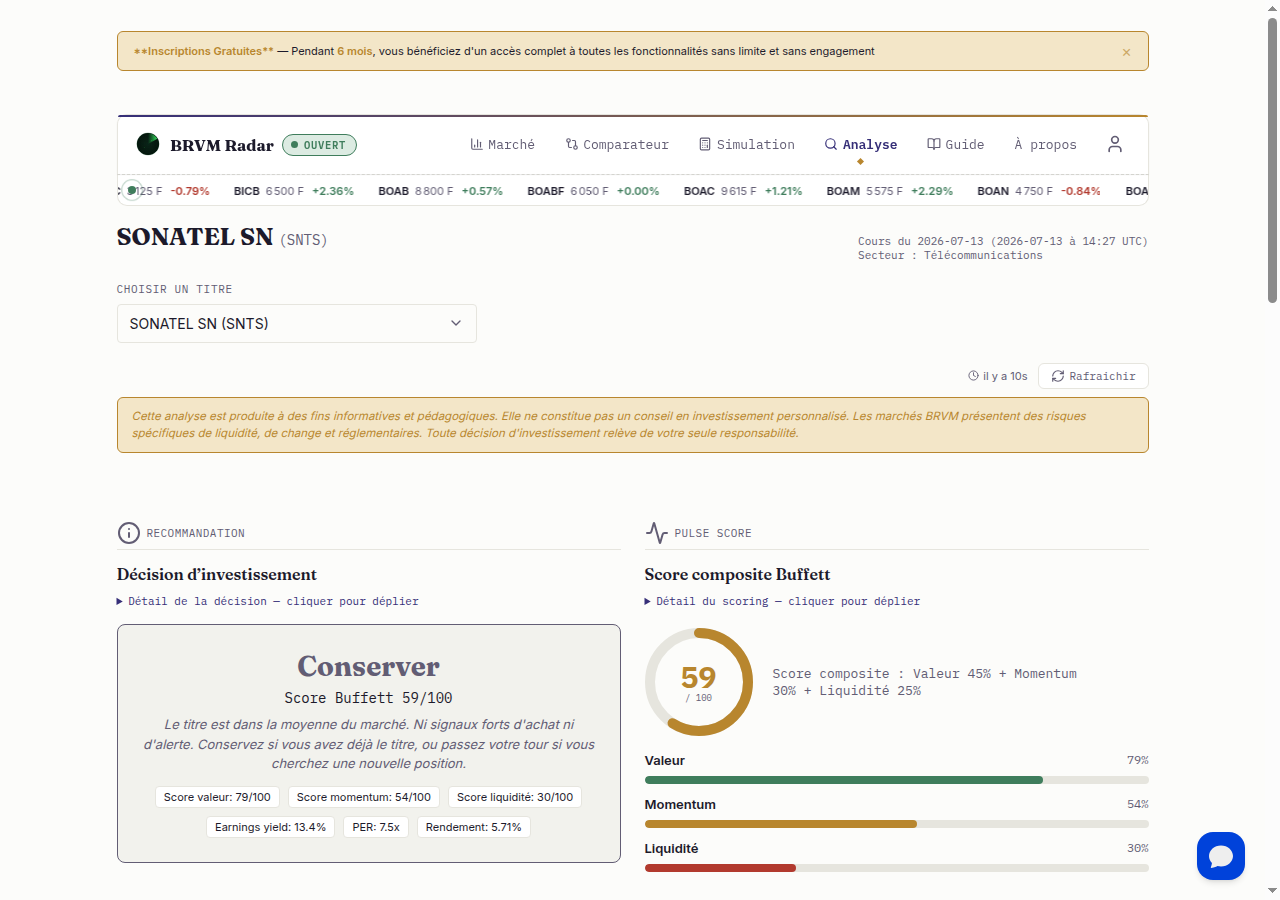Select the Analyse tab
Viewport: 1280px width, 900px height.
tap(861, 145)
